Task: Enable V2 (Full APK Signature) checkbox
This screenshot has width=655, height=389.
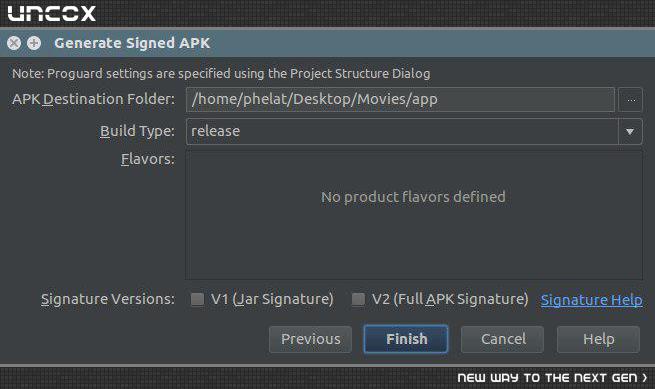Action: [358, 299]
